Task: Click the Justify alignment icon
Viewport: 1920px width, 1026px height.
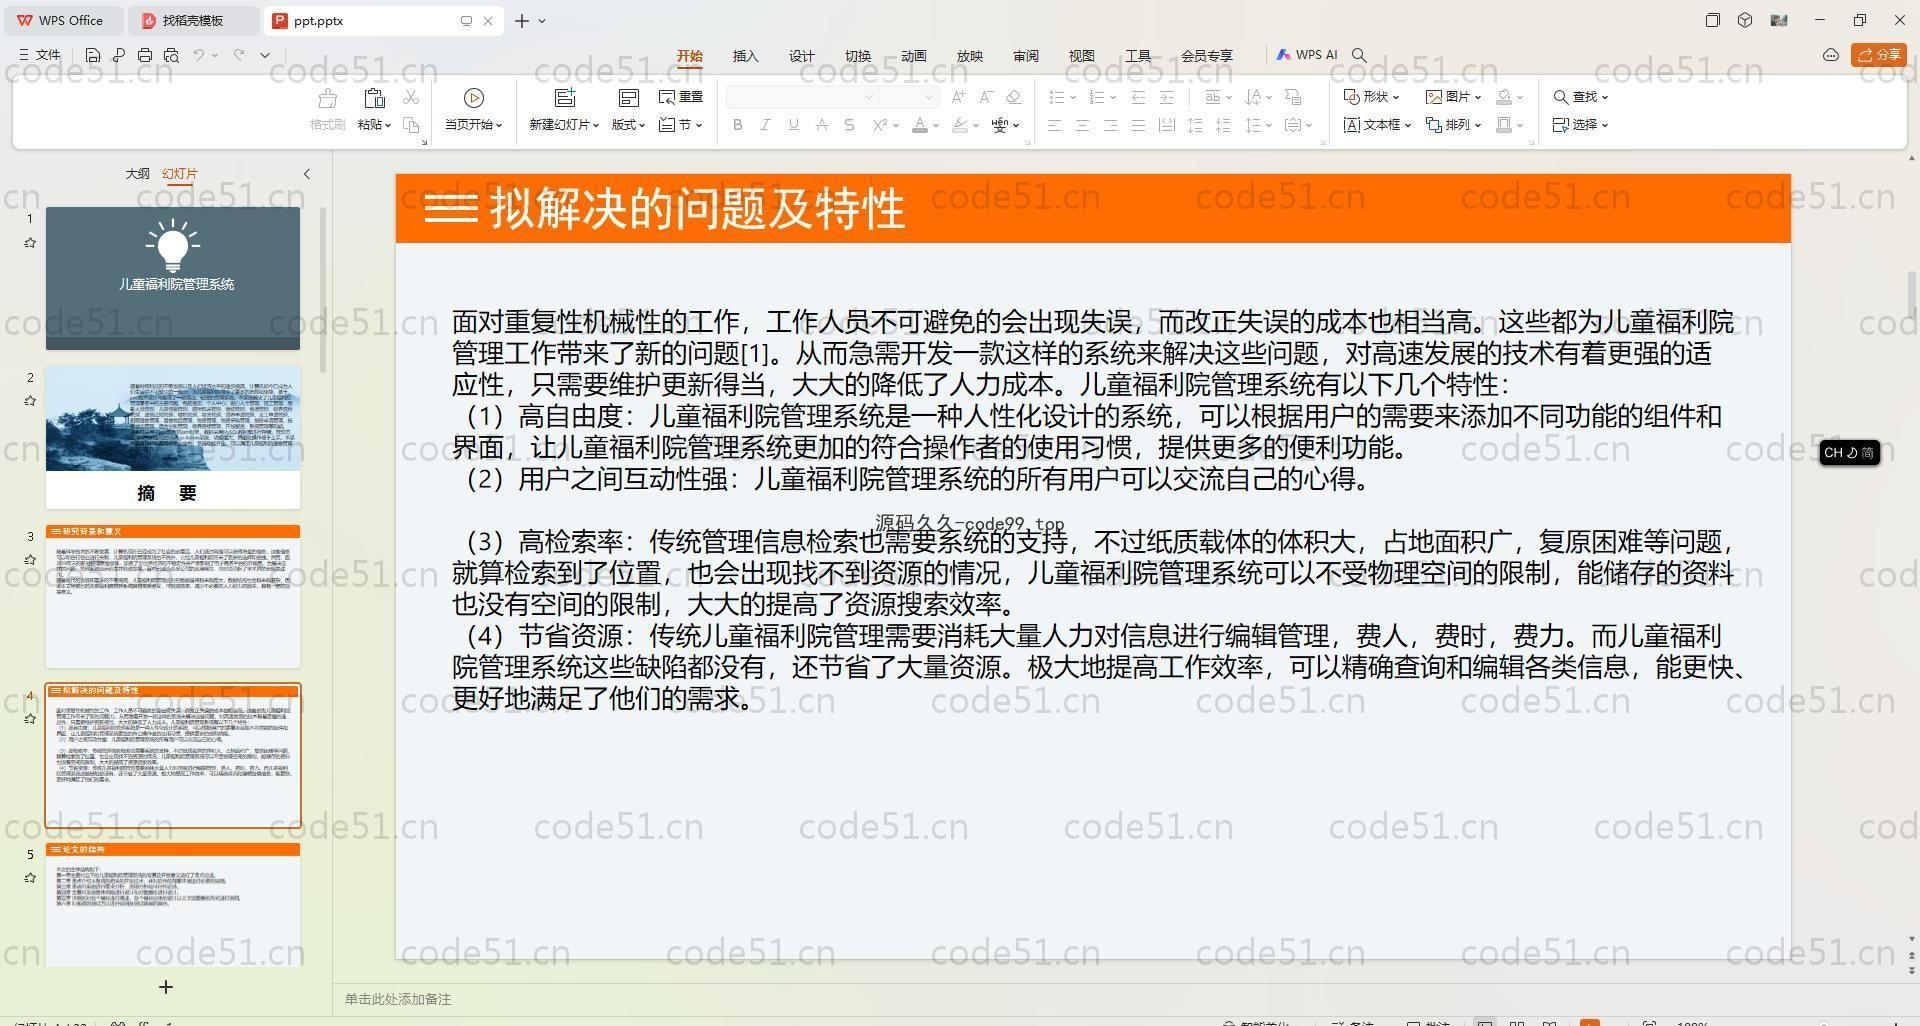Action: click(x=1138, y=125)
